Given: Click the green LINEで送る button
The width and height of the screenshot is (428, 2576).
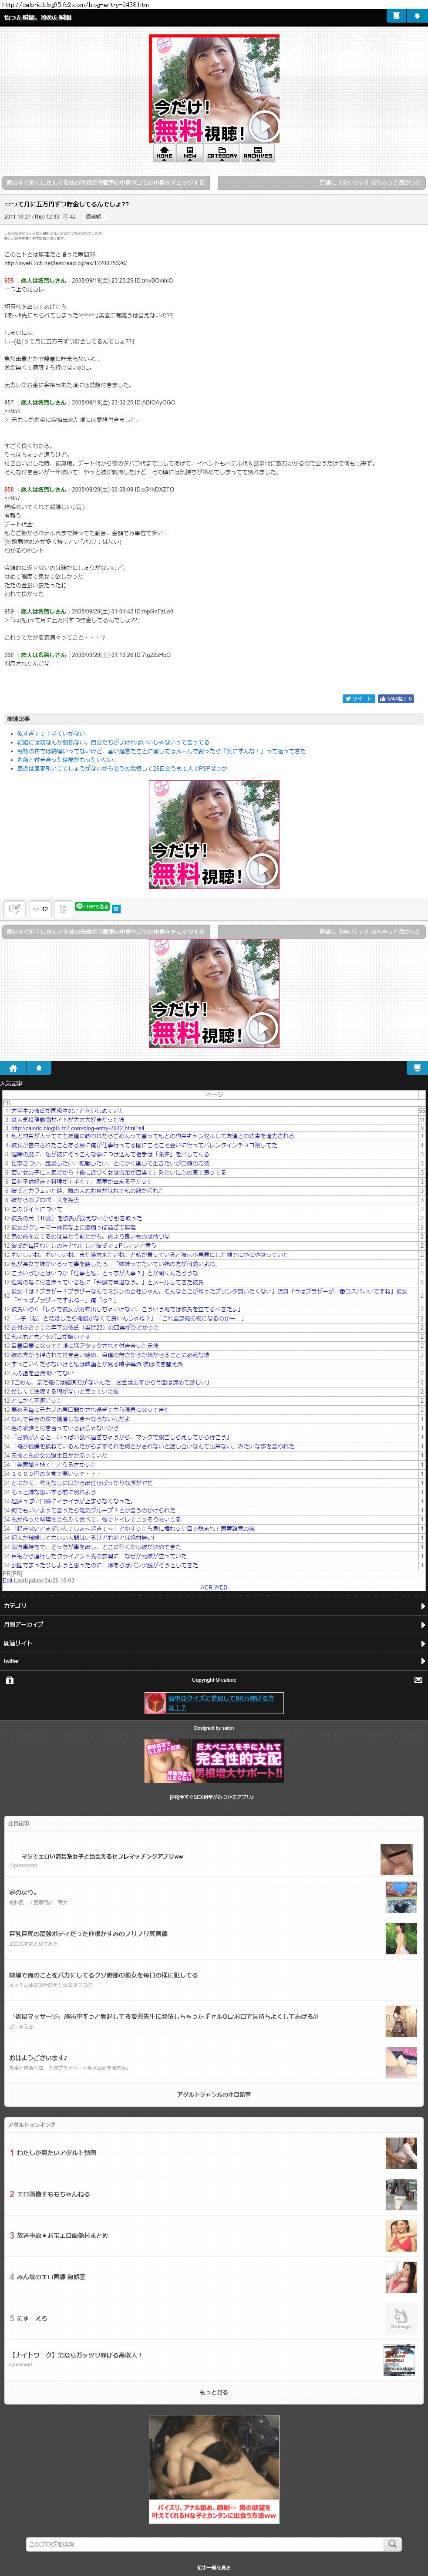Looking at the screenshot, I should pyautogui.click(x=93, y=907).
